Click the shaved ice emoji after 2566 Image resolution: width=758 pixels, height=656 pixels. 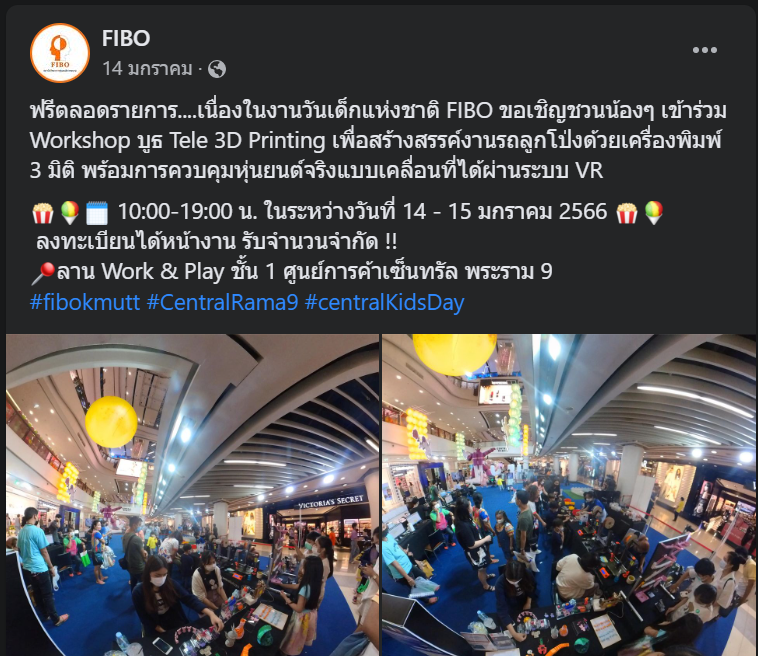pyautogui.click(x=654, y=213)
